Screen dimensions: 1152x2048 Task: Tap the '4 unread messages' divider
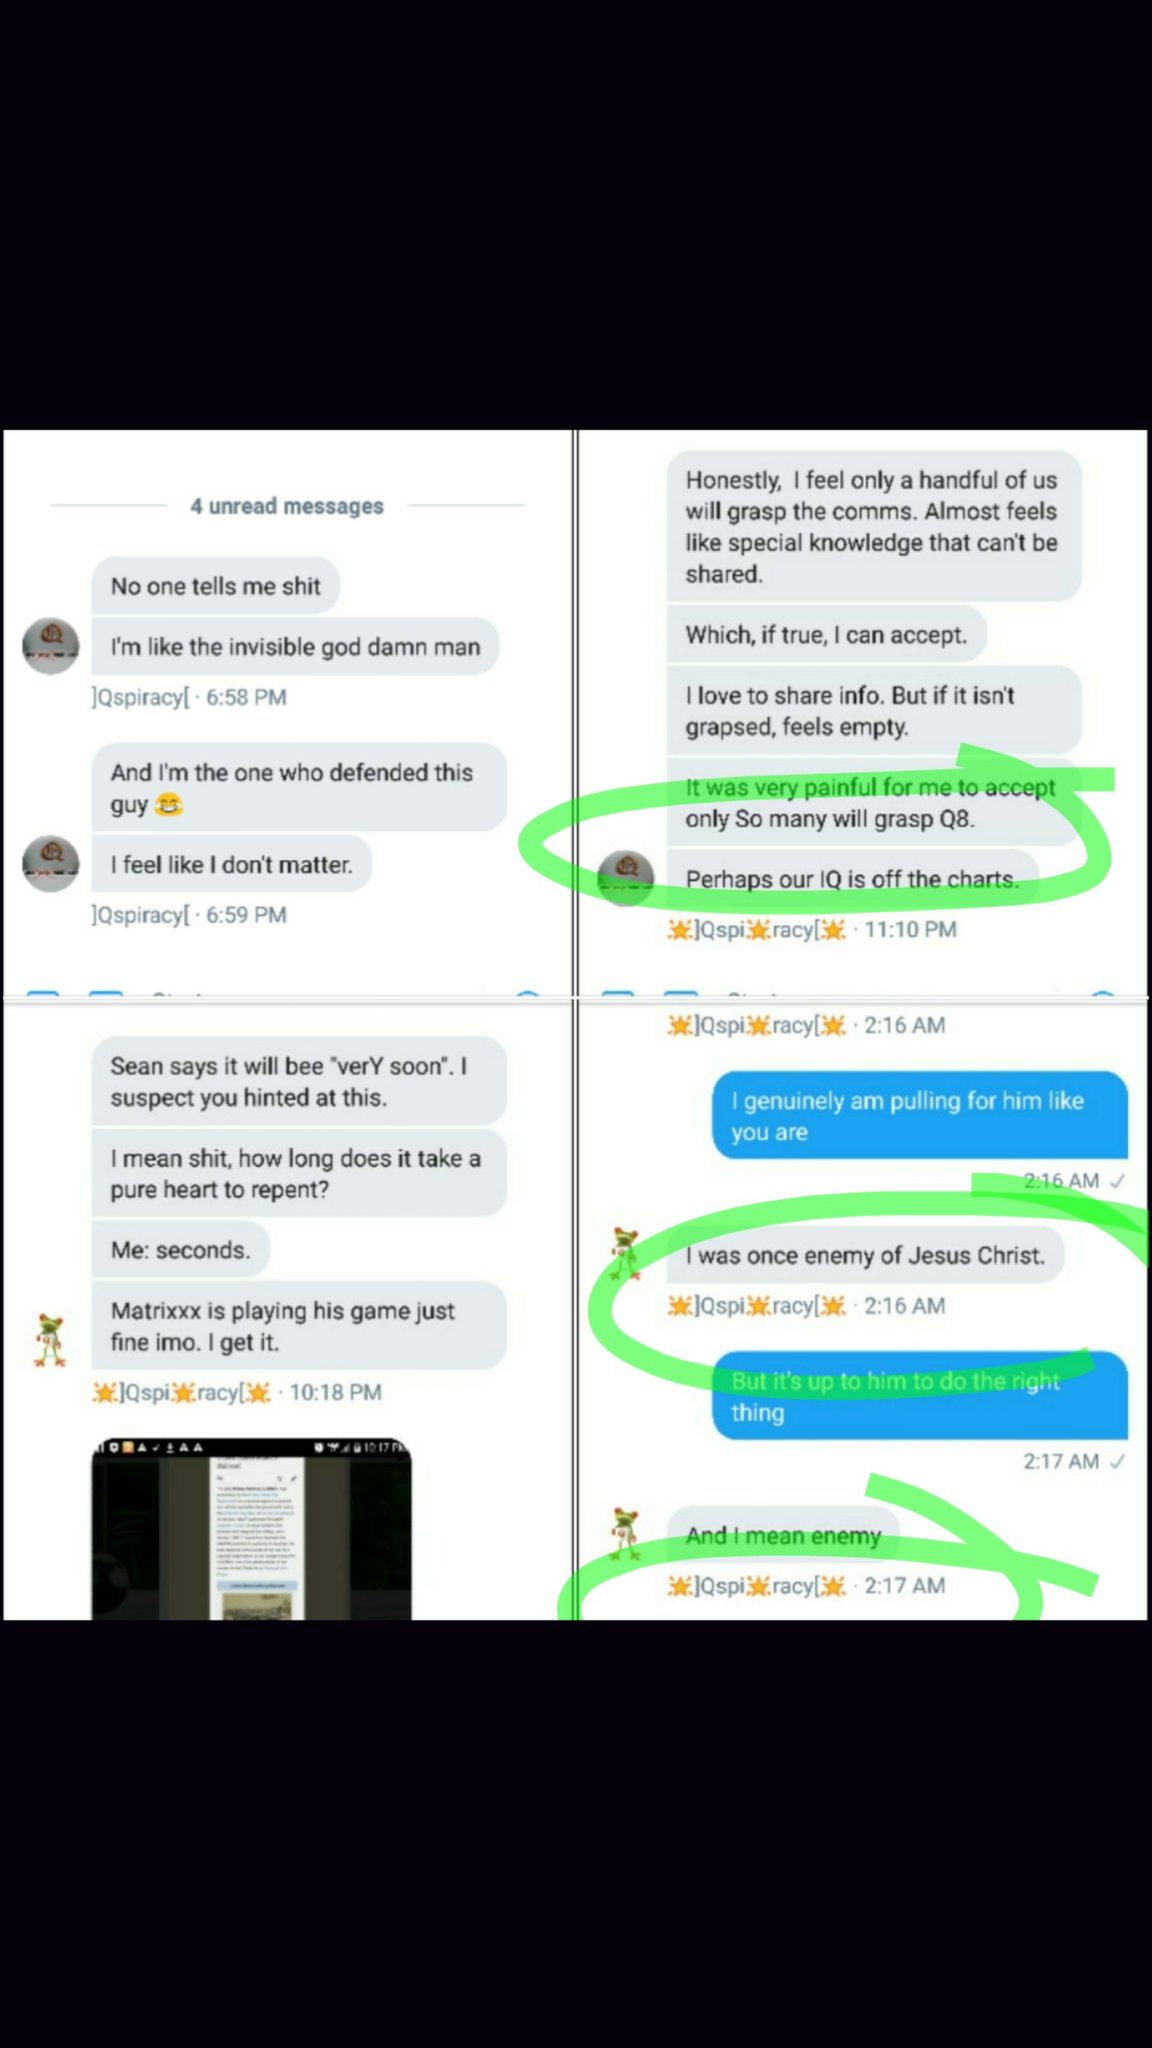[x=287, y=506]
